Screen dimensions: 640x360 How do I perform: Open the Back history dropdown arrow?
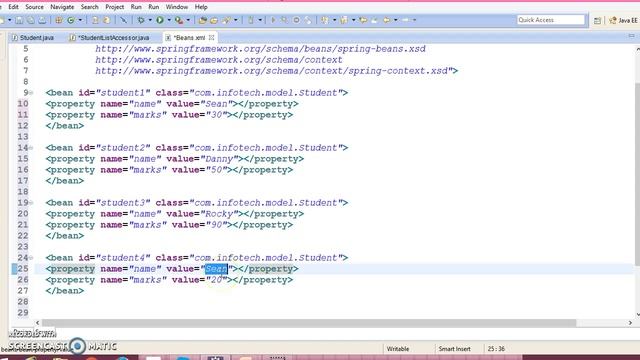point(396,20)
